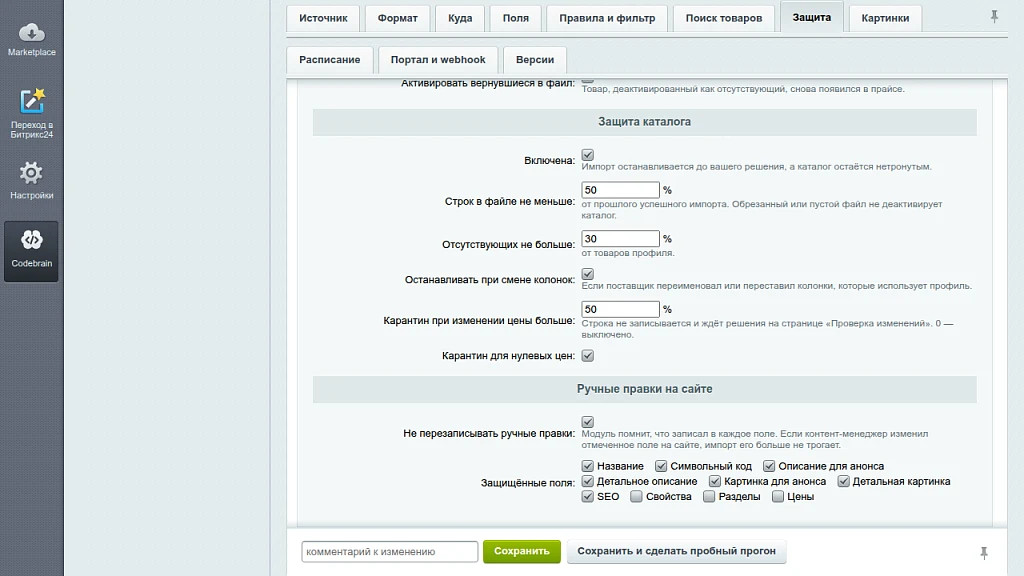
Task: Check the Разделы protected field
Action: click(x=709, y=496)
